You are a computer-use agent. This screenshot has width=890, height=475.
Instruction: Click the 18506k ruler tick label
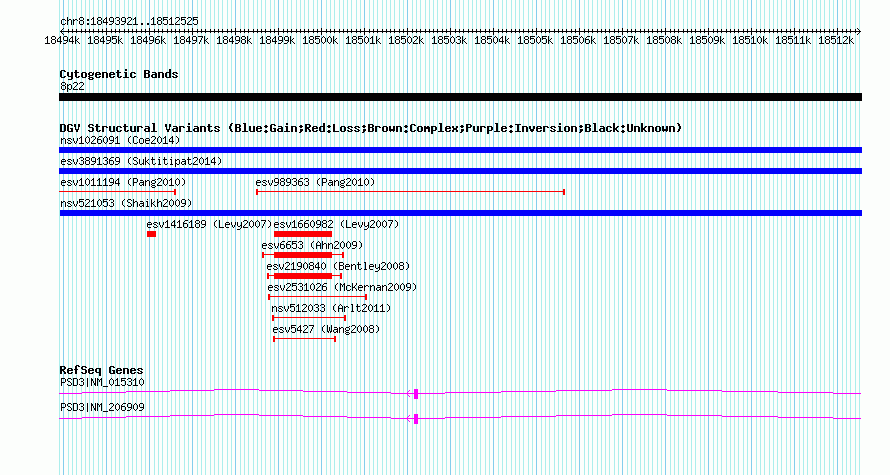(x=578, y=40)
